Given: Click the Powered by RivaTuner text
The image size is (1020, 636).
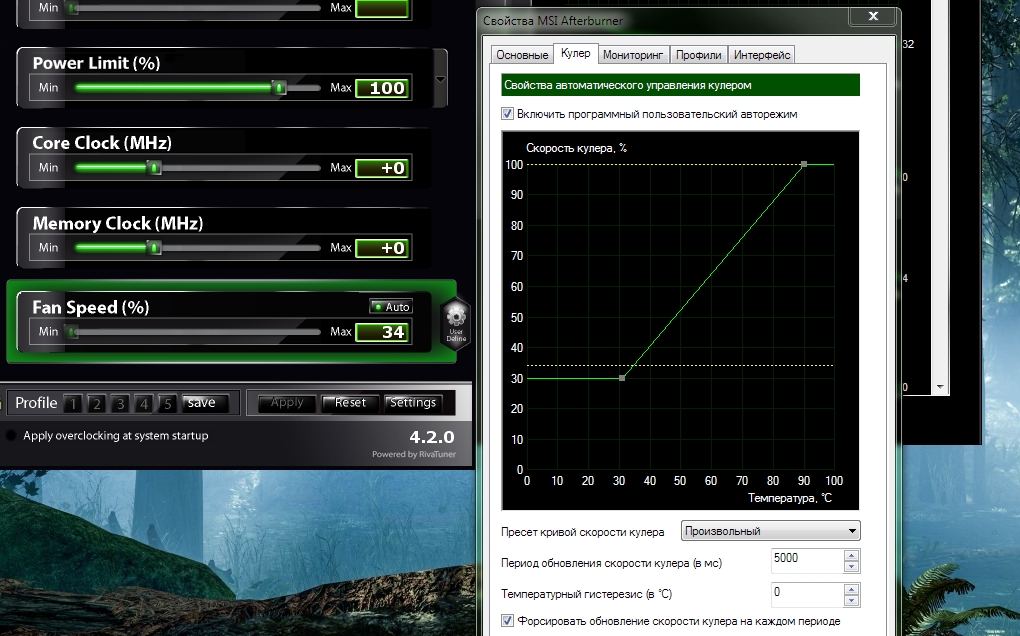Looking at the screenshot, I should [414, 454].
